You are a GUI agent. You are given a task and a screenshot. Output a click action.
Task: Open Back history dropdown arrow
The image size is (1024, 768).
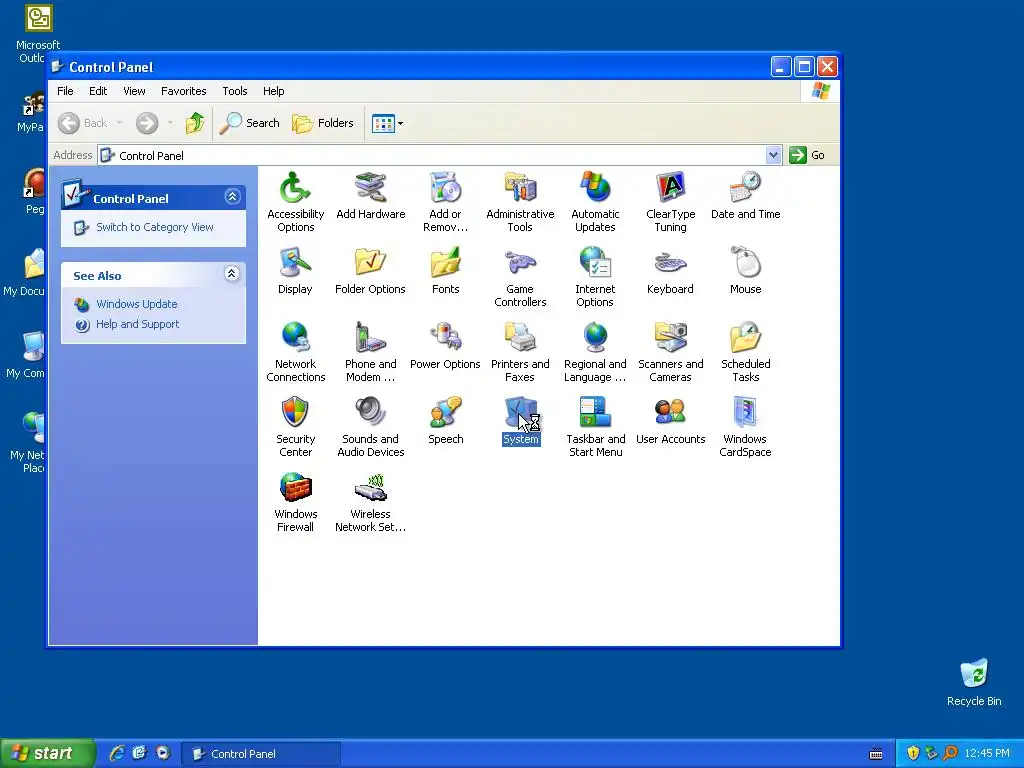click(x=120, y=123)
